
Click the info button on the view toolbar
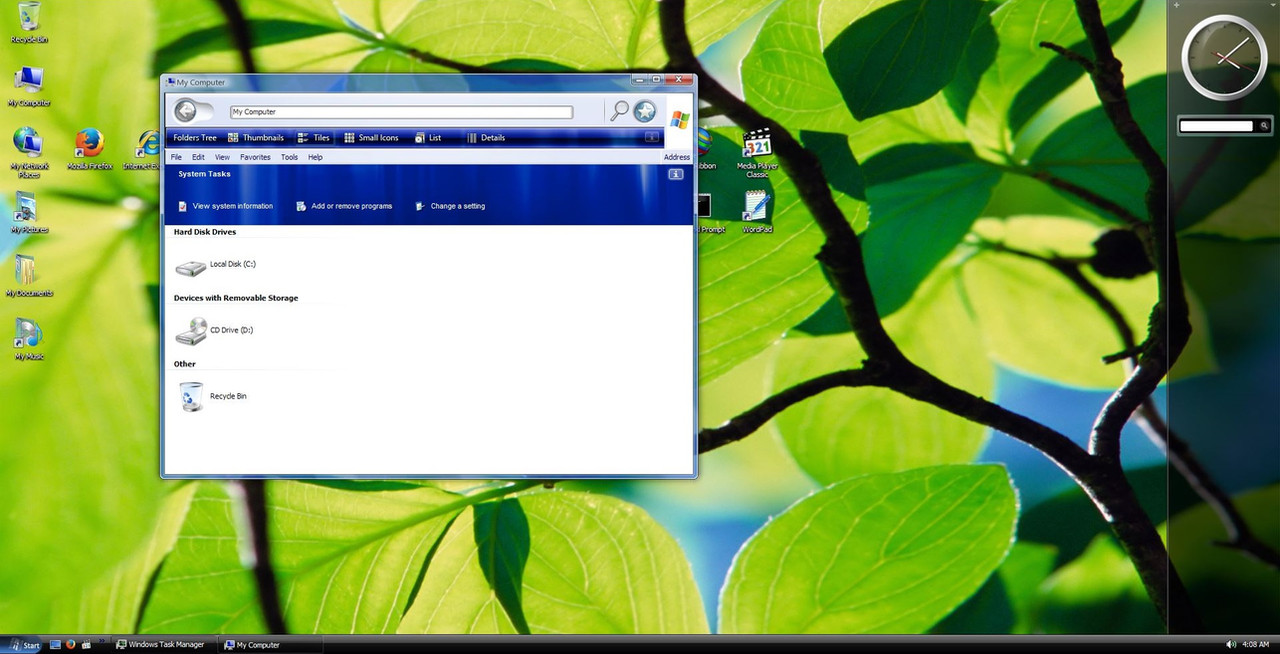tap(651, 138)
